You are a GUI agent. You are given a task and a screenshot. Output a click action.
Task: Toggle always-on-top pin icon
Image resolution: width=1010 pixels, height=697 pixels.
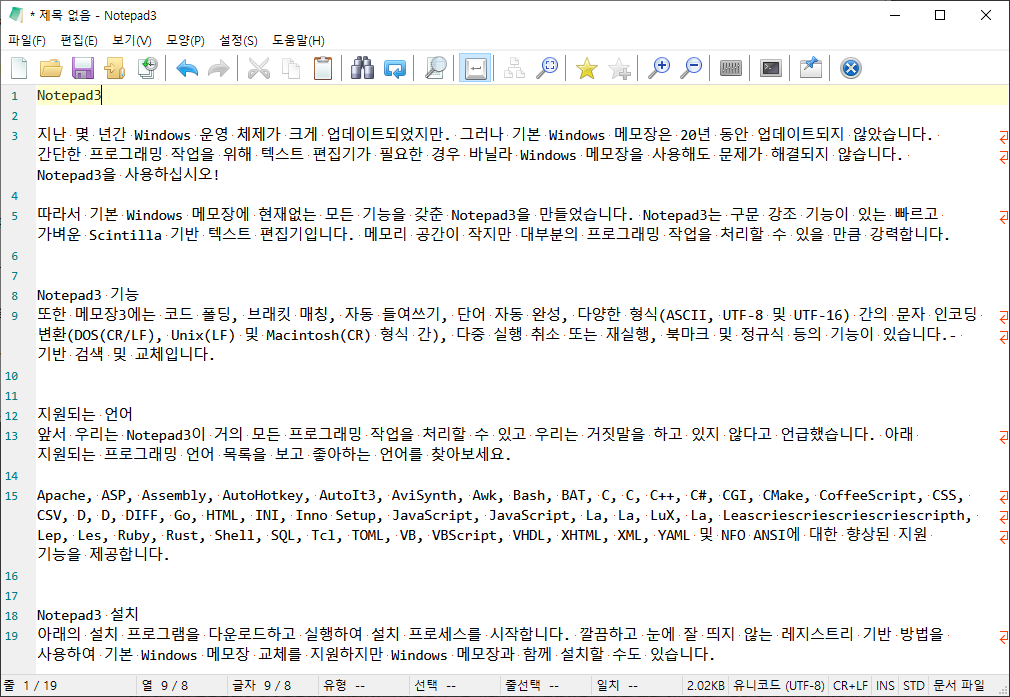coord(810,68)
